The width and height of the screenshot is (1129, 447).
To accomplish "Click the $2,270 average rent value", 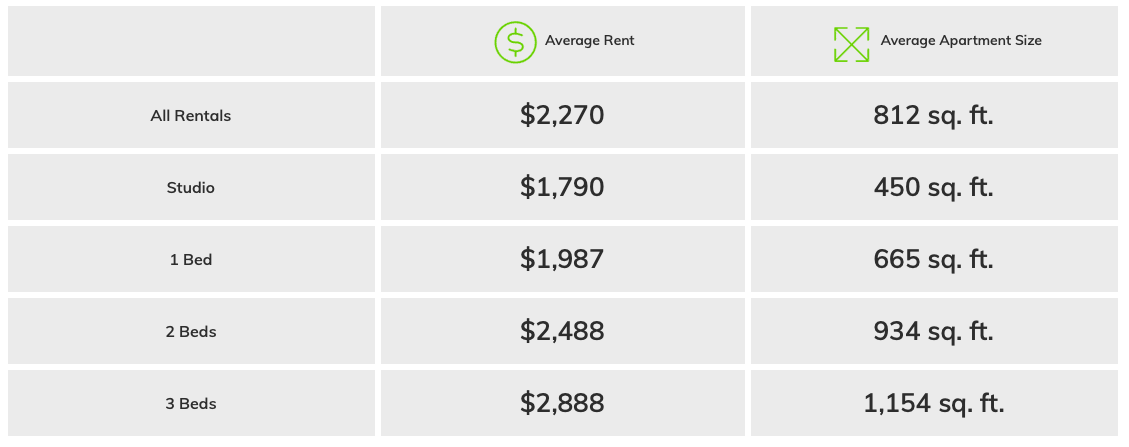I will pos(562,116).
